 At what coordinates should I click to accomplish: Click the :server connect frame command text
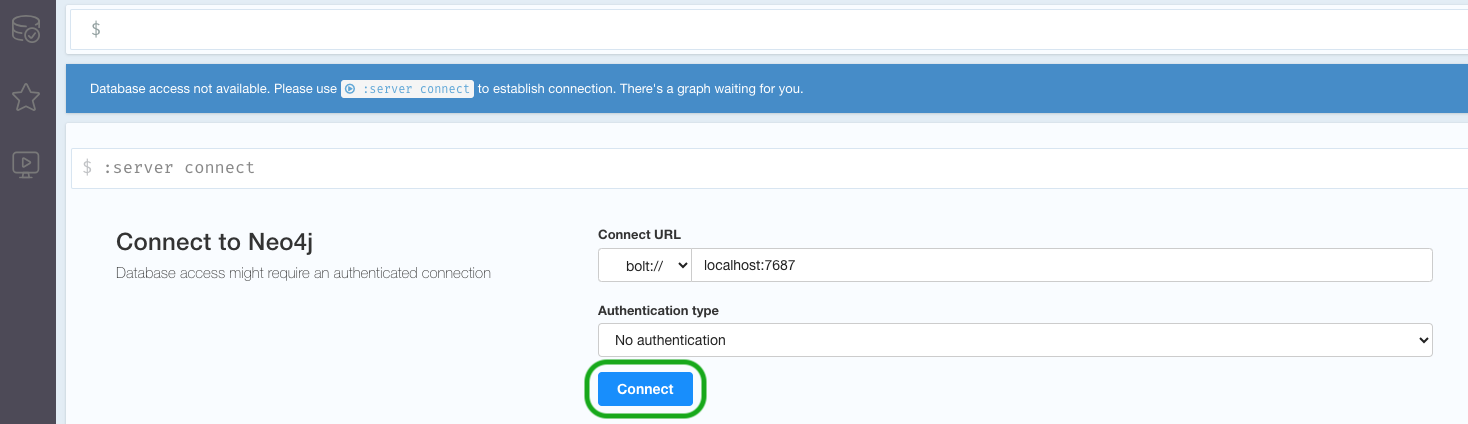179,167
